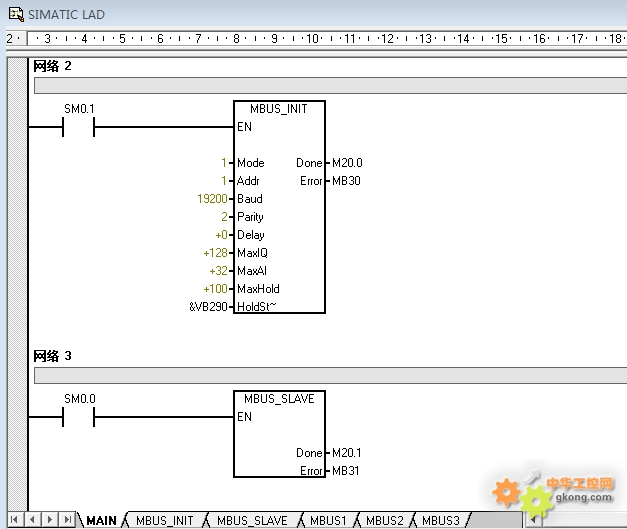The height and width of the screenshot is (529, 627).
Task: Click the ruler mark 10
Action: pos(312,39)
